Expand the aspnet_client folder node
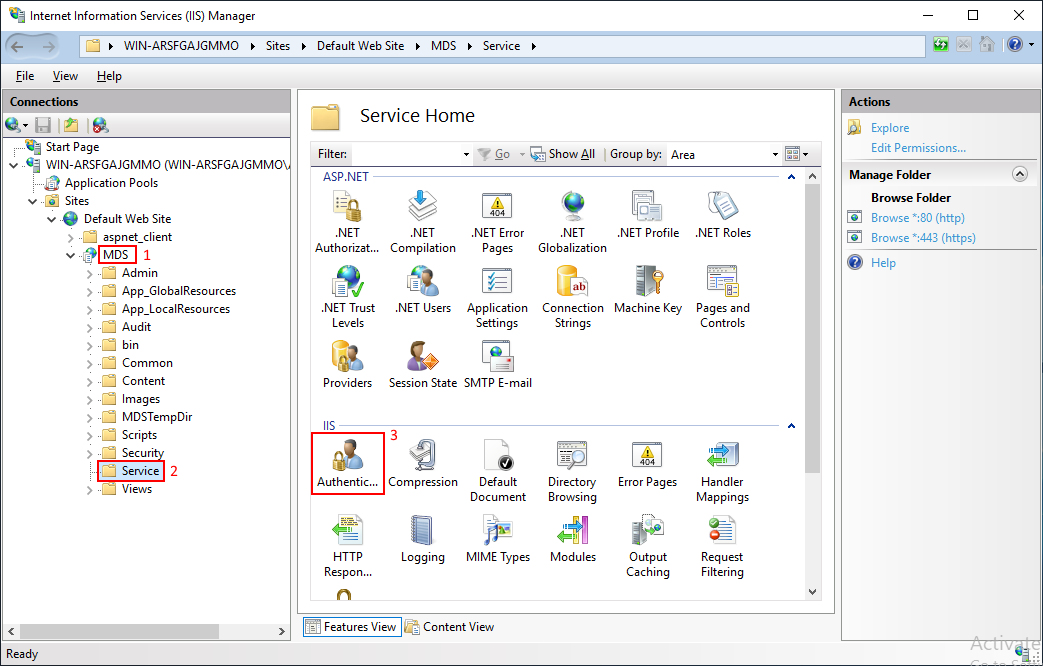Screen dimensions: 1043x666 pyautogui.click(x=71, y=237)
